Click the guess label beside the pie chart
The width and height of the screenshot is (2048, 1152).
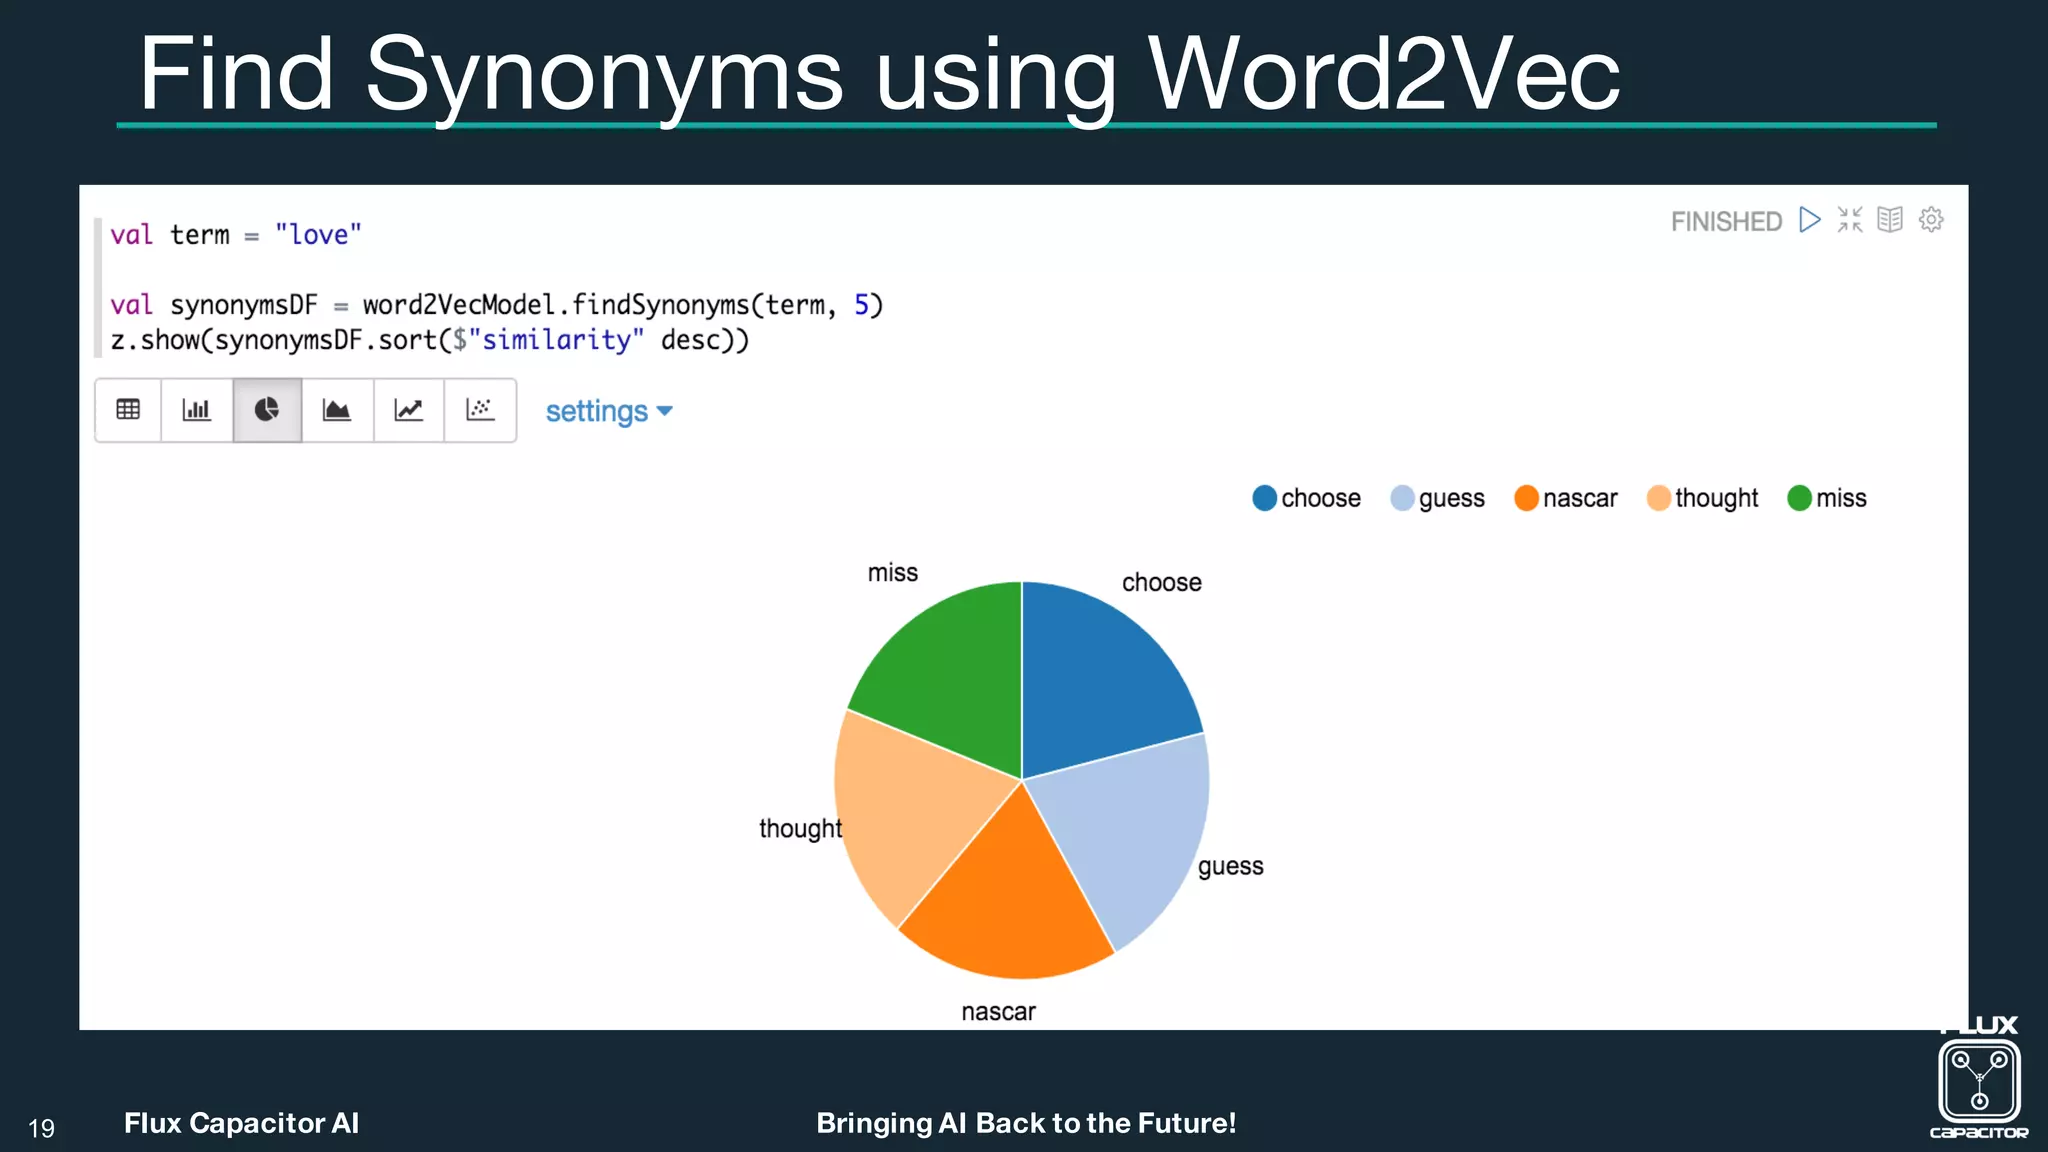[1230, 867]
